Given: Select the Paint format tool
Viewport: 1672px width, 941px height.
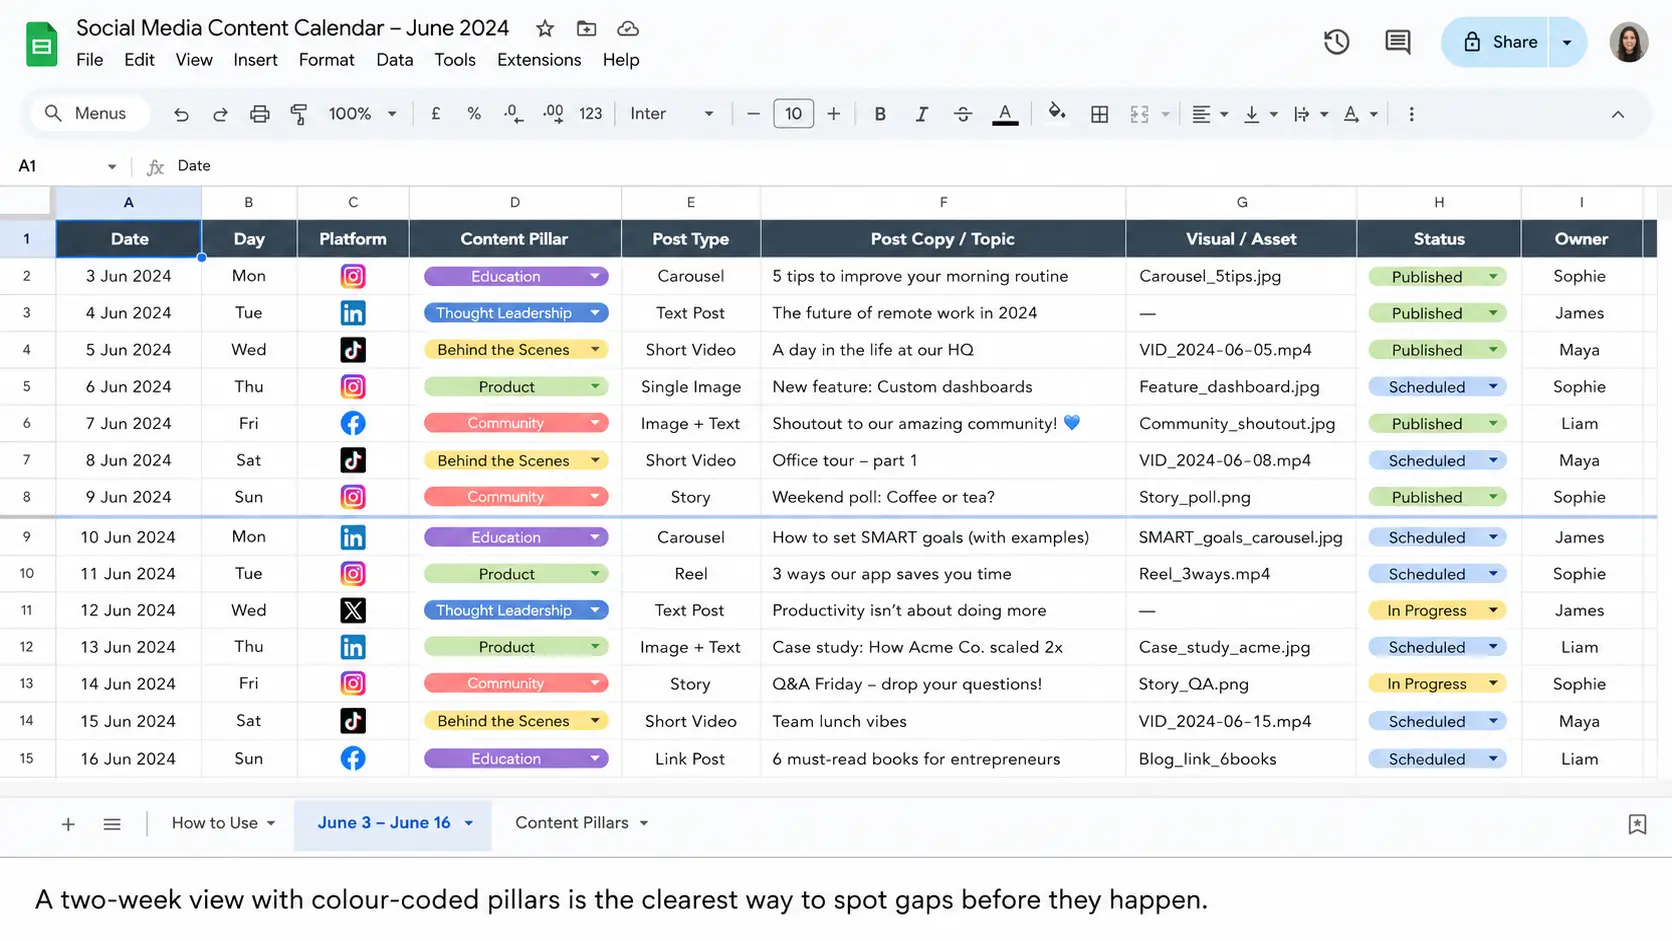Looking at the screenshot, I should point(299,114).
